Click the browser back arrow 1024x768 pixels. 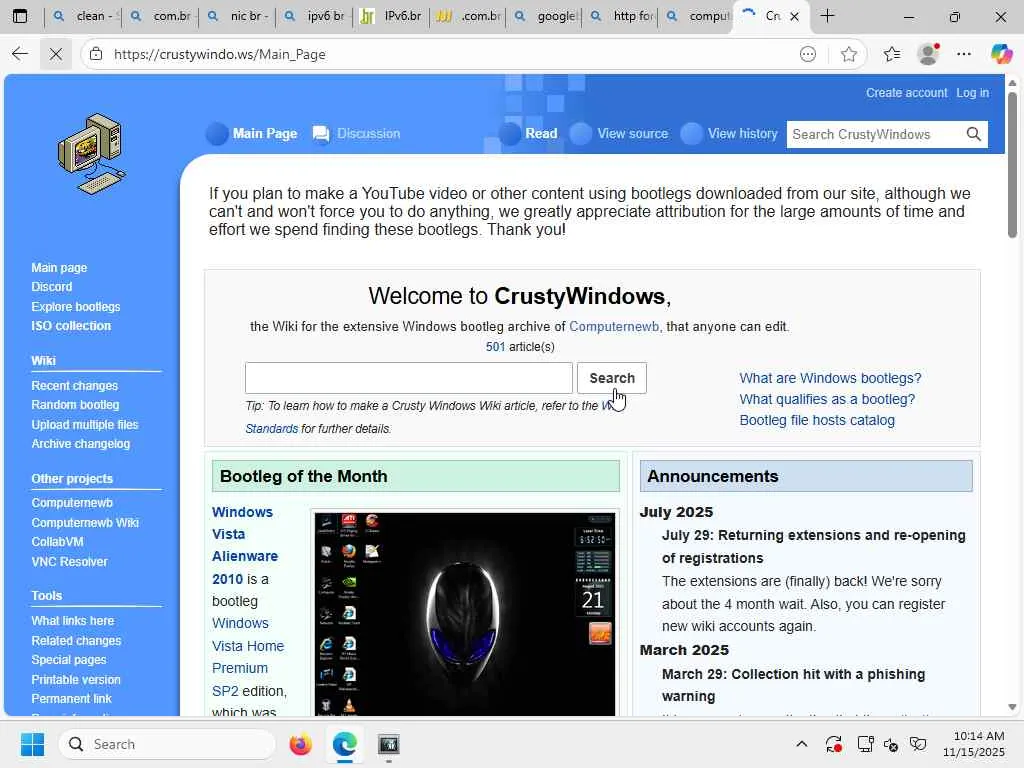(20, 54)
